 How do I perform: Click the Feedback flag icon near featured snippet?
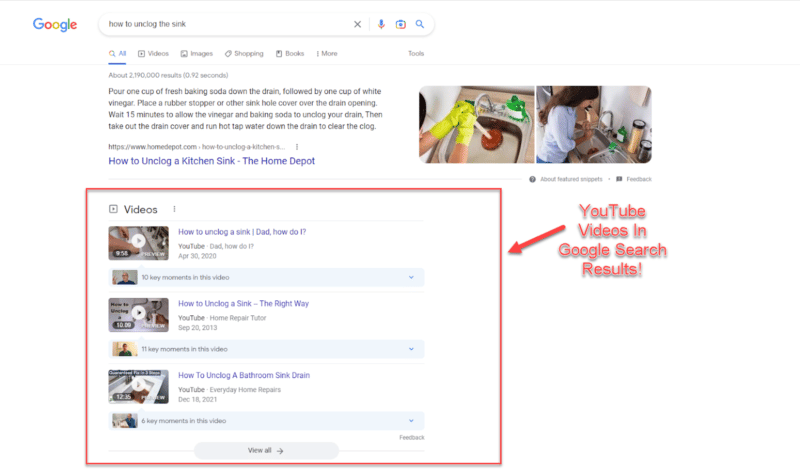coord(619,179)
